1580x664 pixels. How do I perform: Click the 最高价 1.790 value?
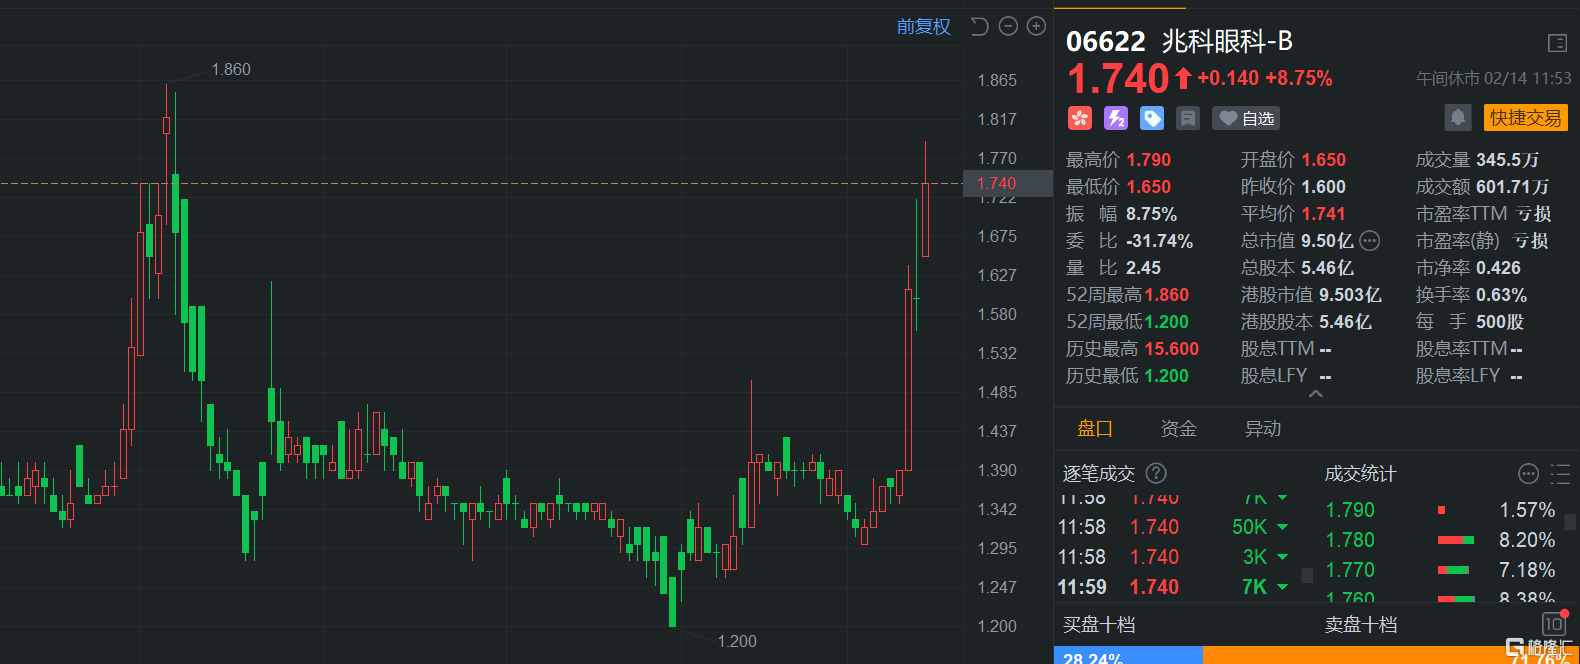1148,160
